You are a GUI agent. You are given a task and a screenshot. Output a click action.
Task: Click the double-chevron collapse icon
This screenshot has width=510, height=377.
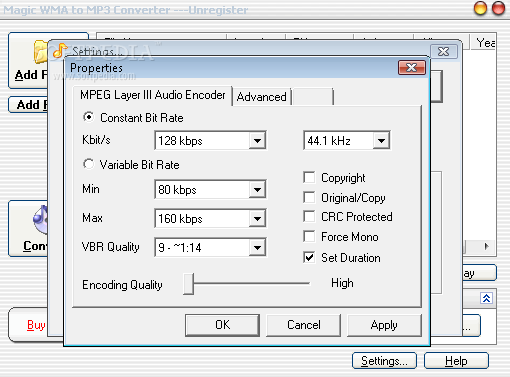click(x=487, y=298)
